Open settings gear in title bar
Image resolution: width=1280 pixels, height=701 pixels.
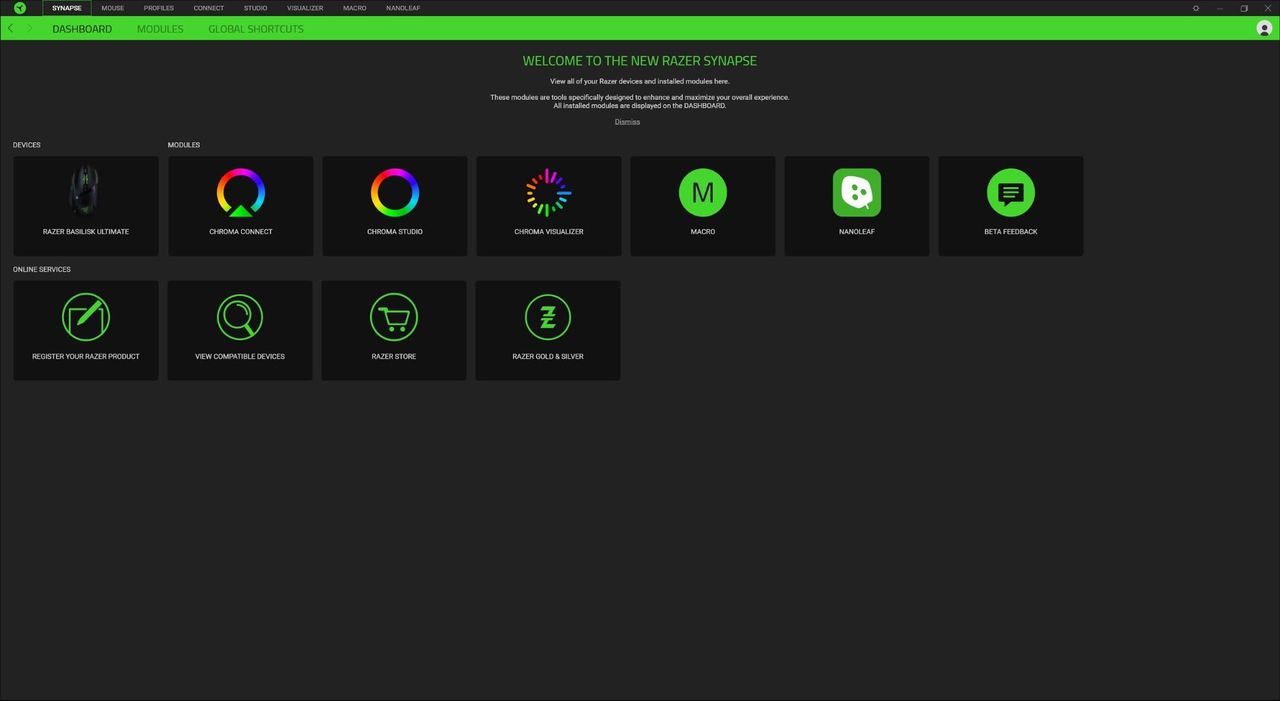pos(1196,8)
